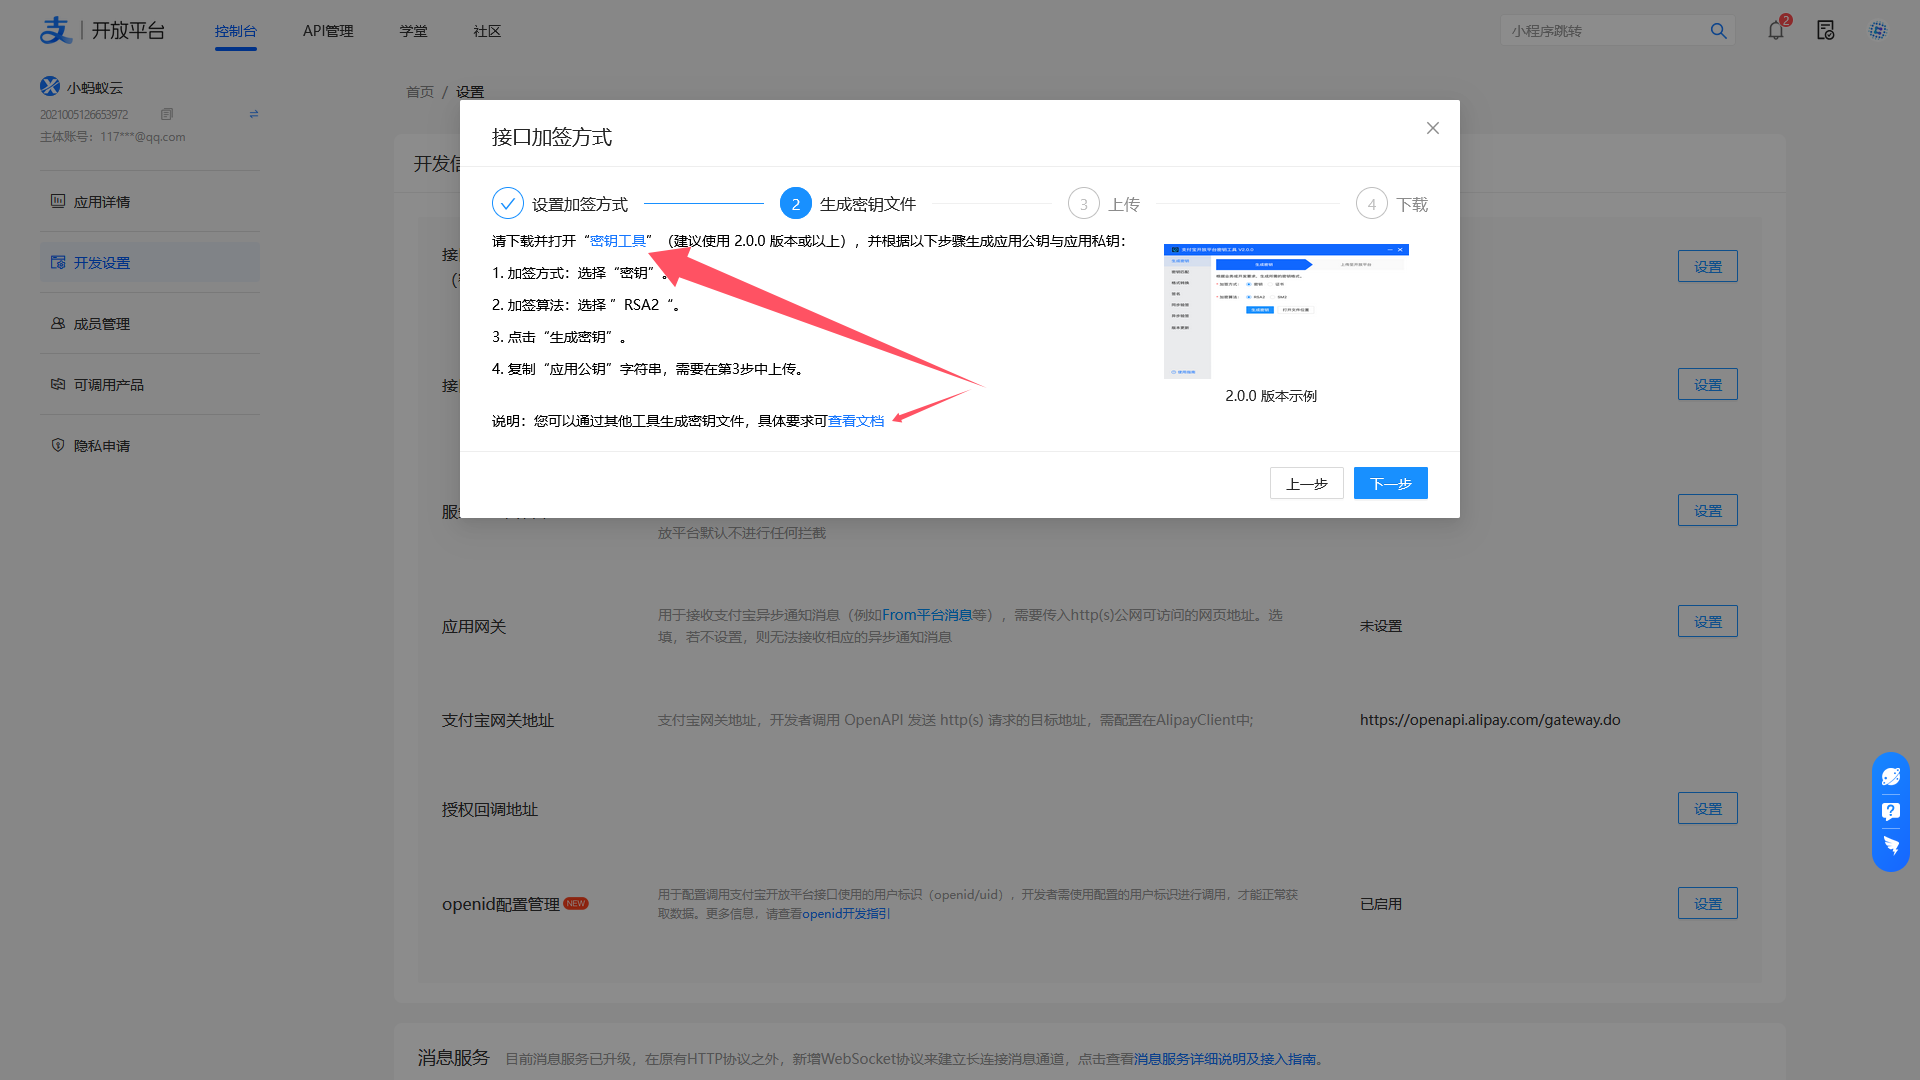Screen dimensions: 1920x1080
Task: Click the Alipay logo icon
Action: [56, 30]
